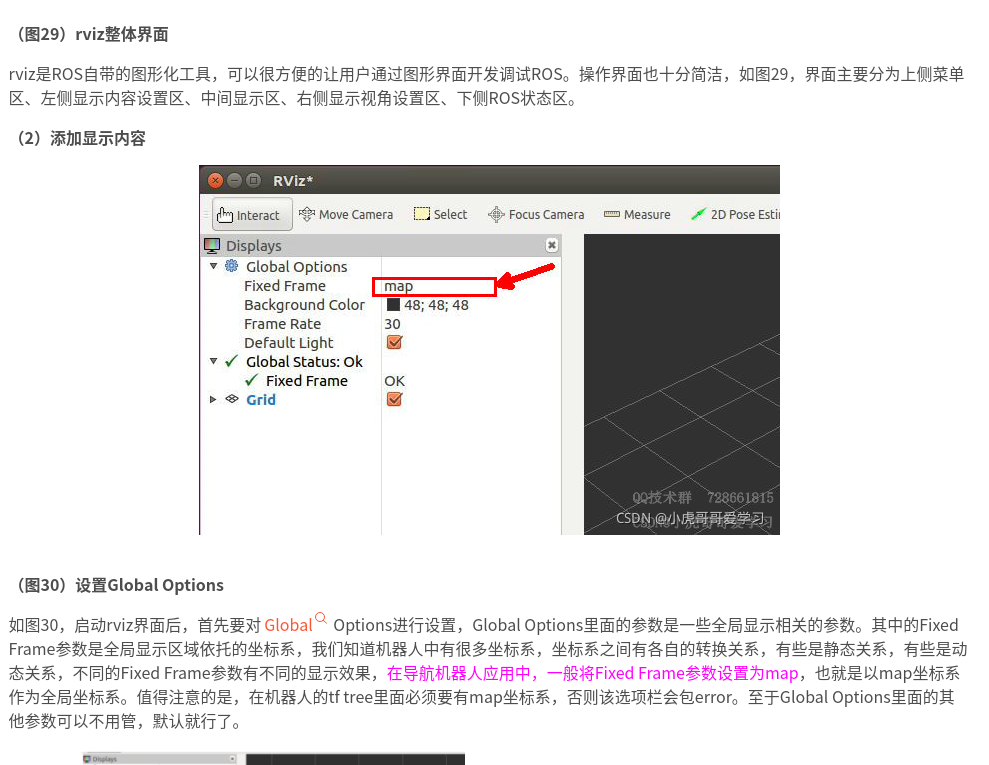The image size is (989, 765).
Task: Expand the Grid display node
Action: tap(213, 399)
